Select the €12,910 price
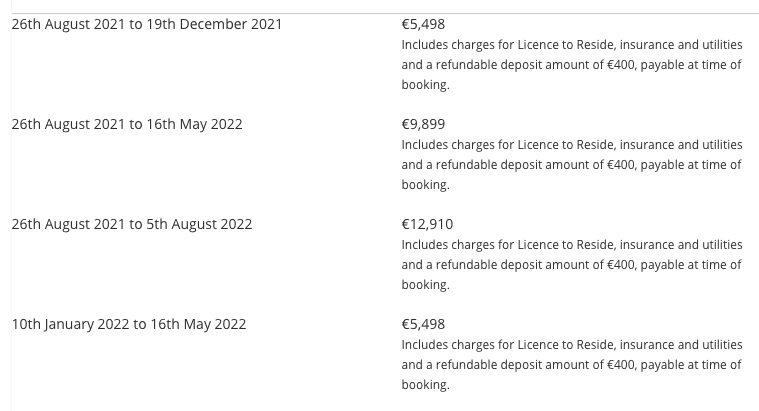 427,224
